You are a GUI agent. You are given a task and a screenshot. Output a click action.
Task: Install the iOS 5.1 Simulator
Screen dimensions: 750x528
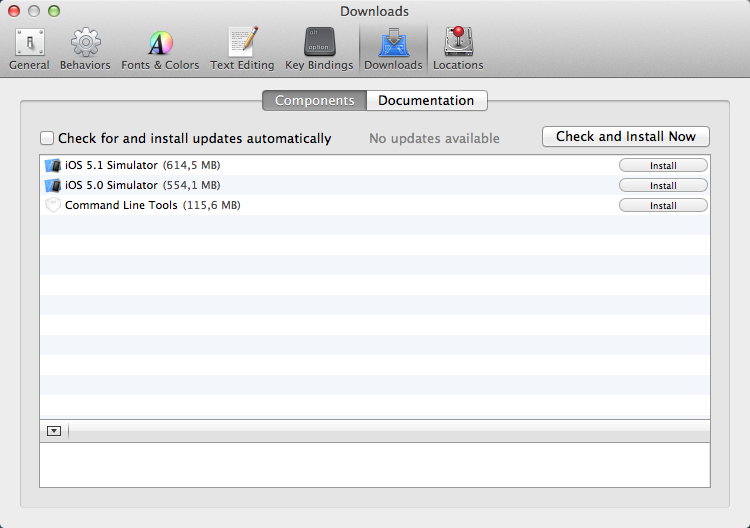663,165
